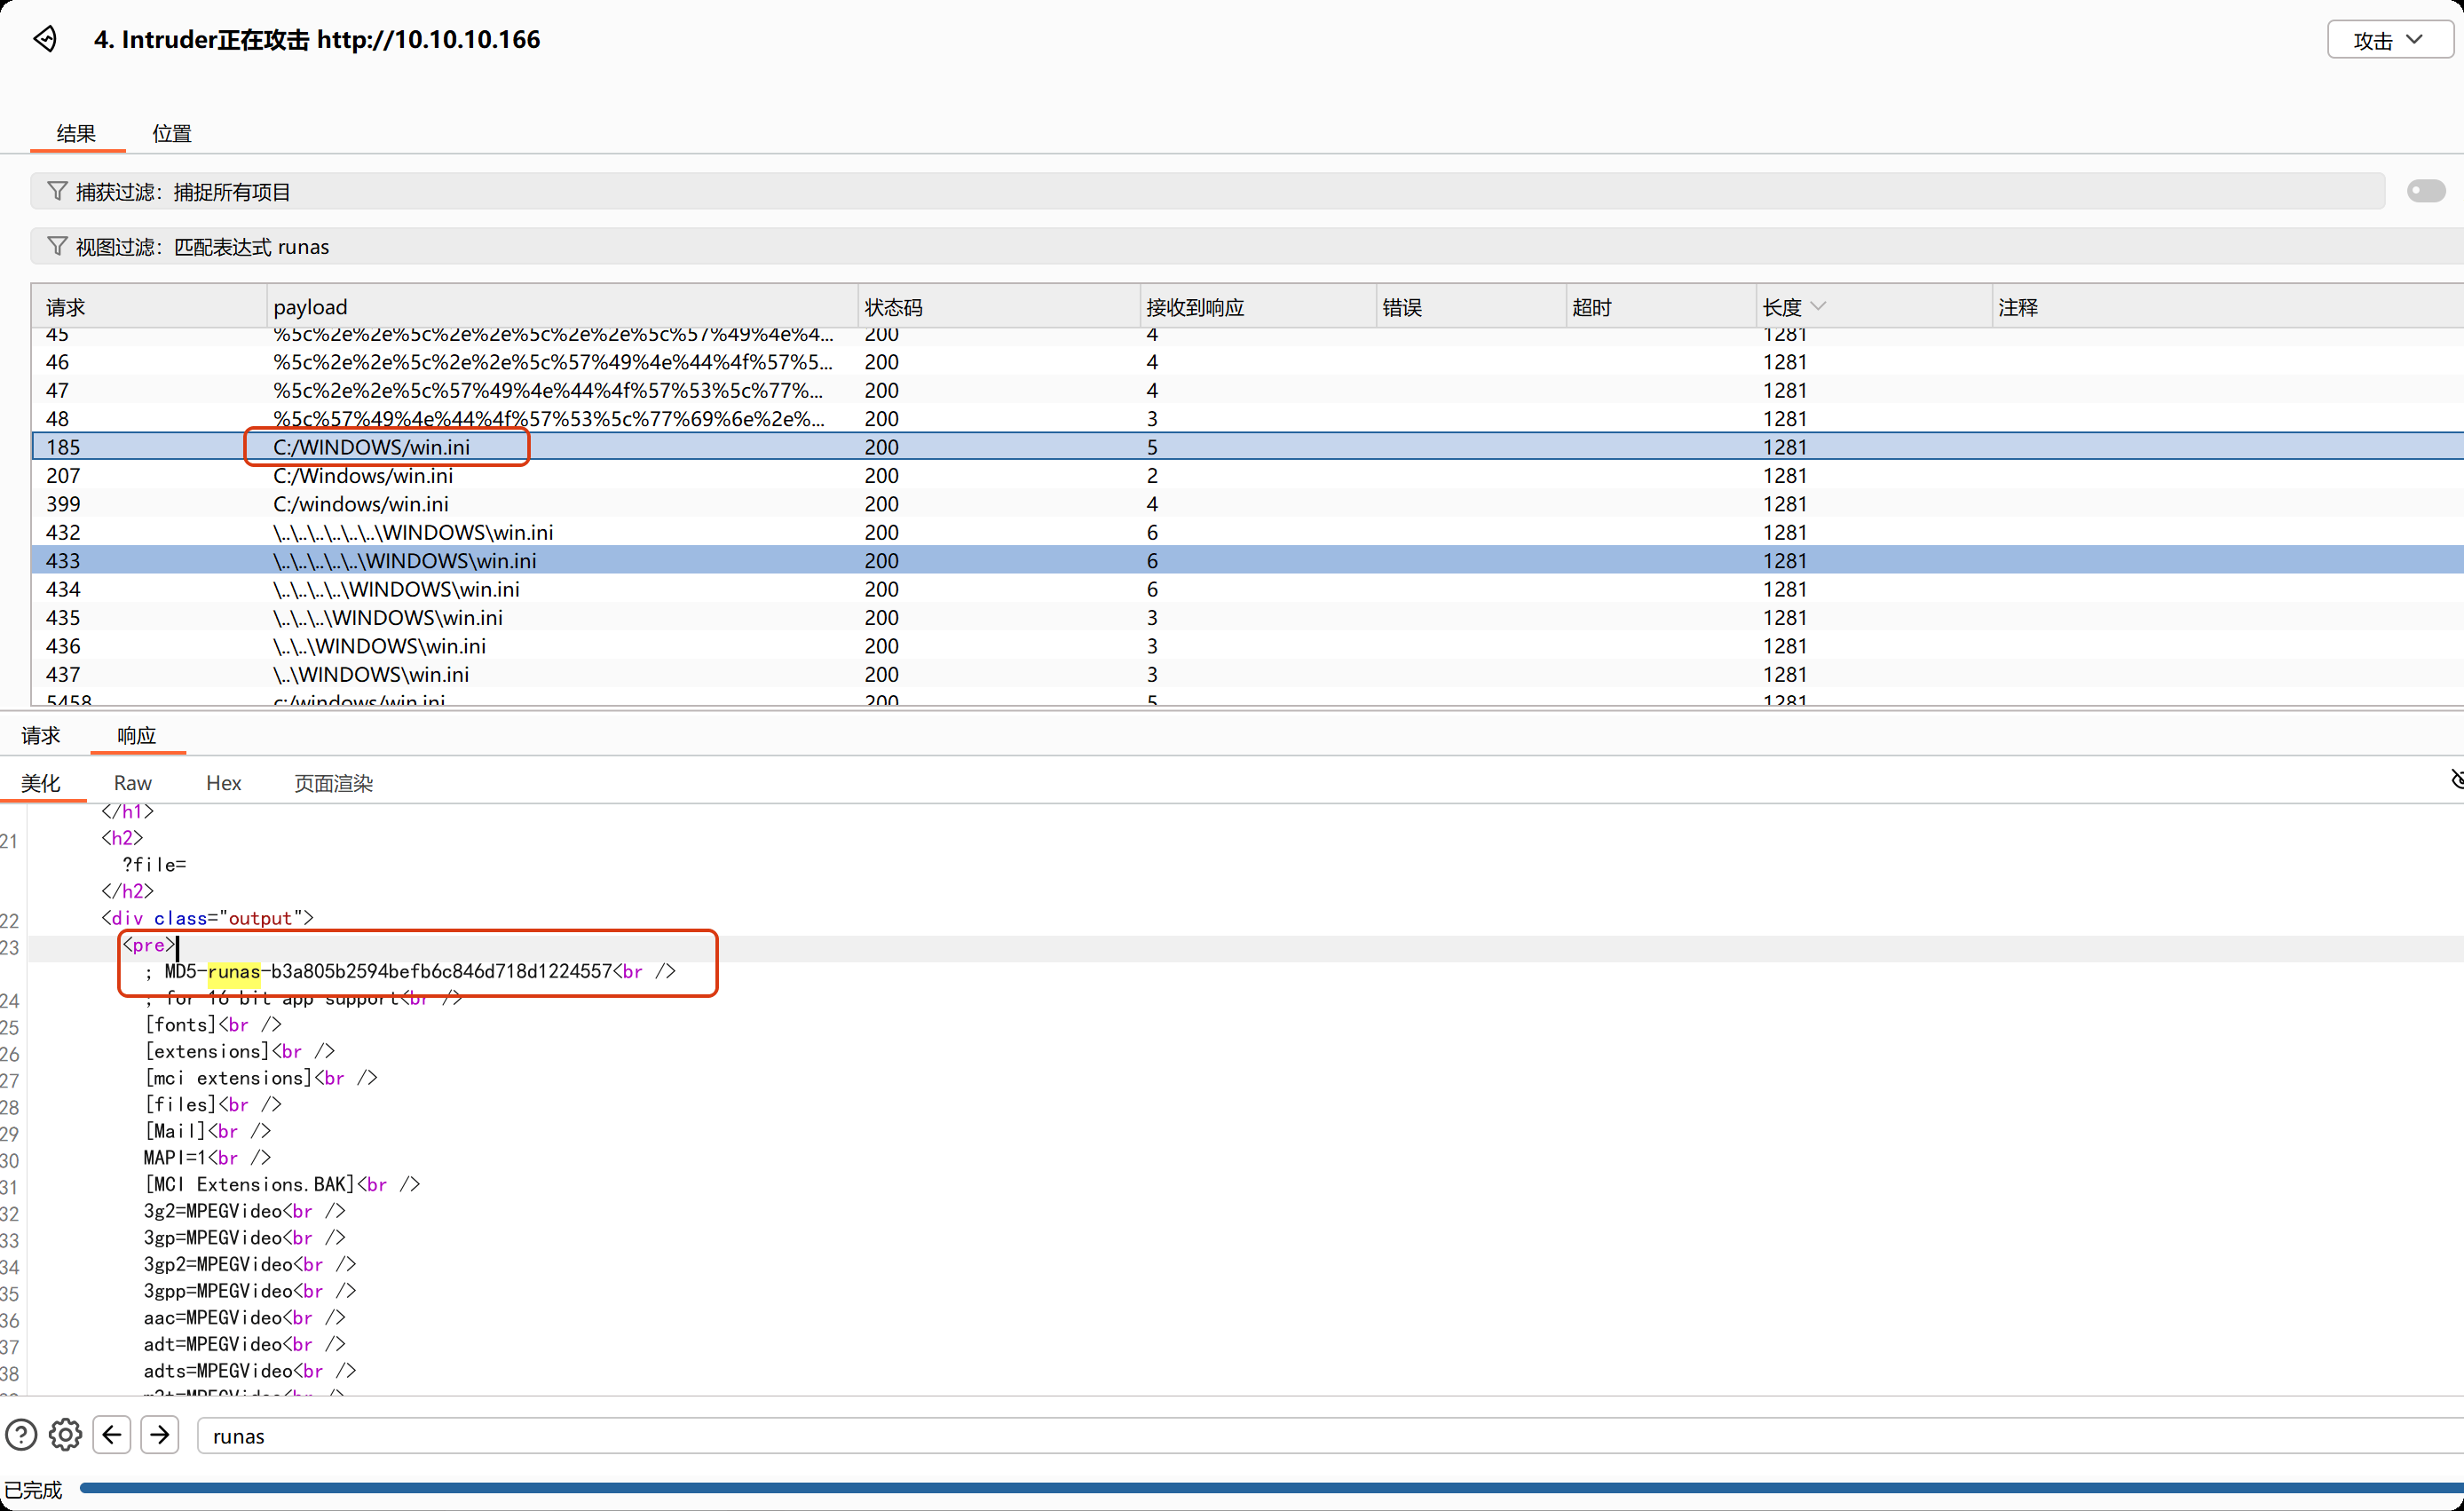This screenshot has height=1511, width=2464.
Task: Click the previous match arrow icon
Action: (x=112, y=1435)
